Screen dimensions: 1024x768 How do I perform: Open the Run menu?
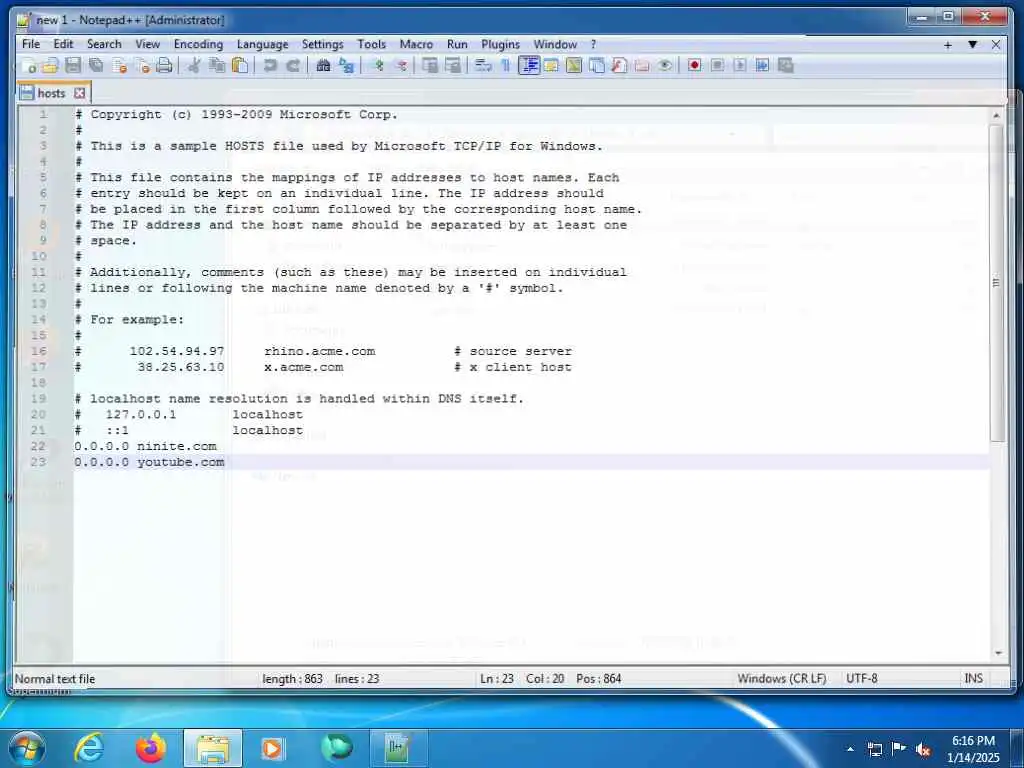(457, 44)
